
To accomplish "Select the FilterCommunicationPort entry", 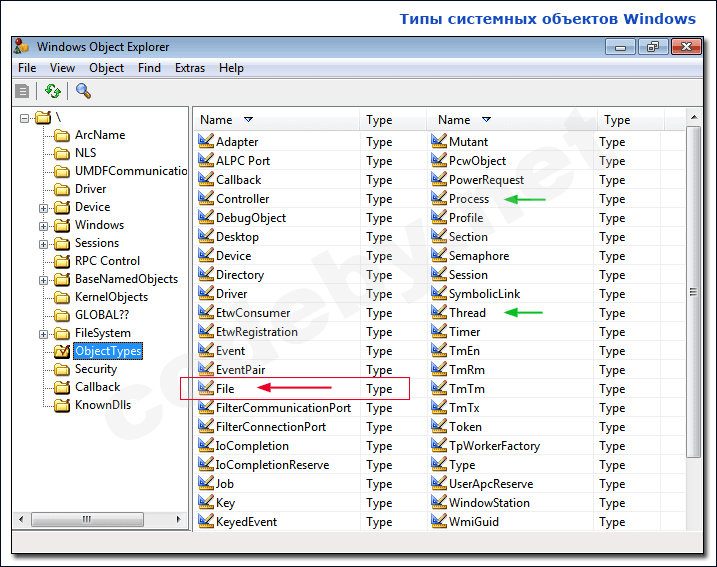I will pos(284,408).
